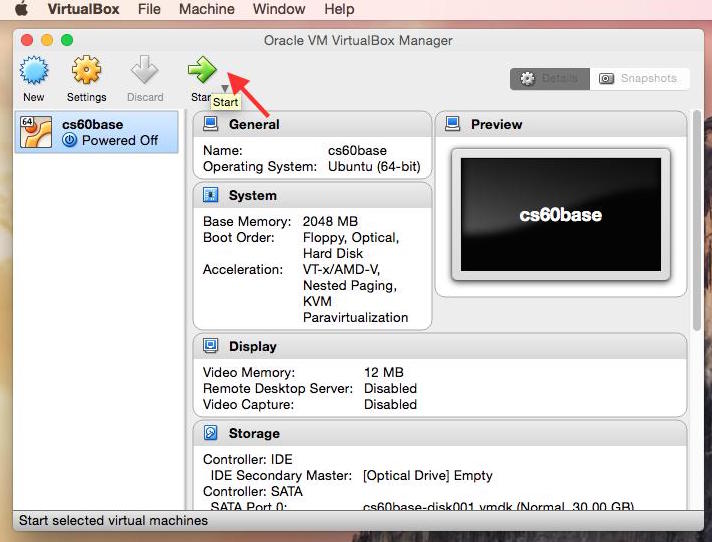Click the Preview section monitor icon
The width and height of the screenshot is (712, 542).
coord(452,124)
